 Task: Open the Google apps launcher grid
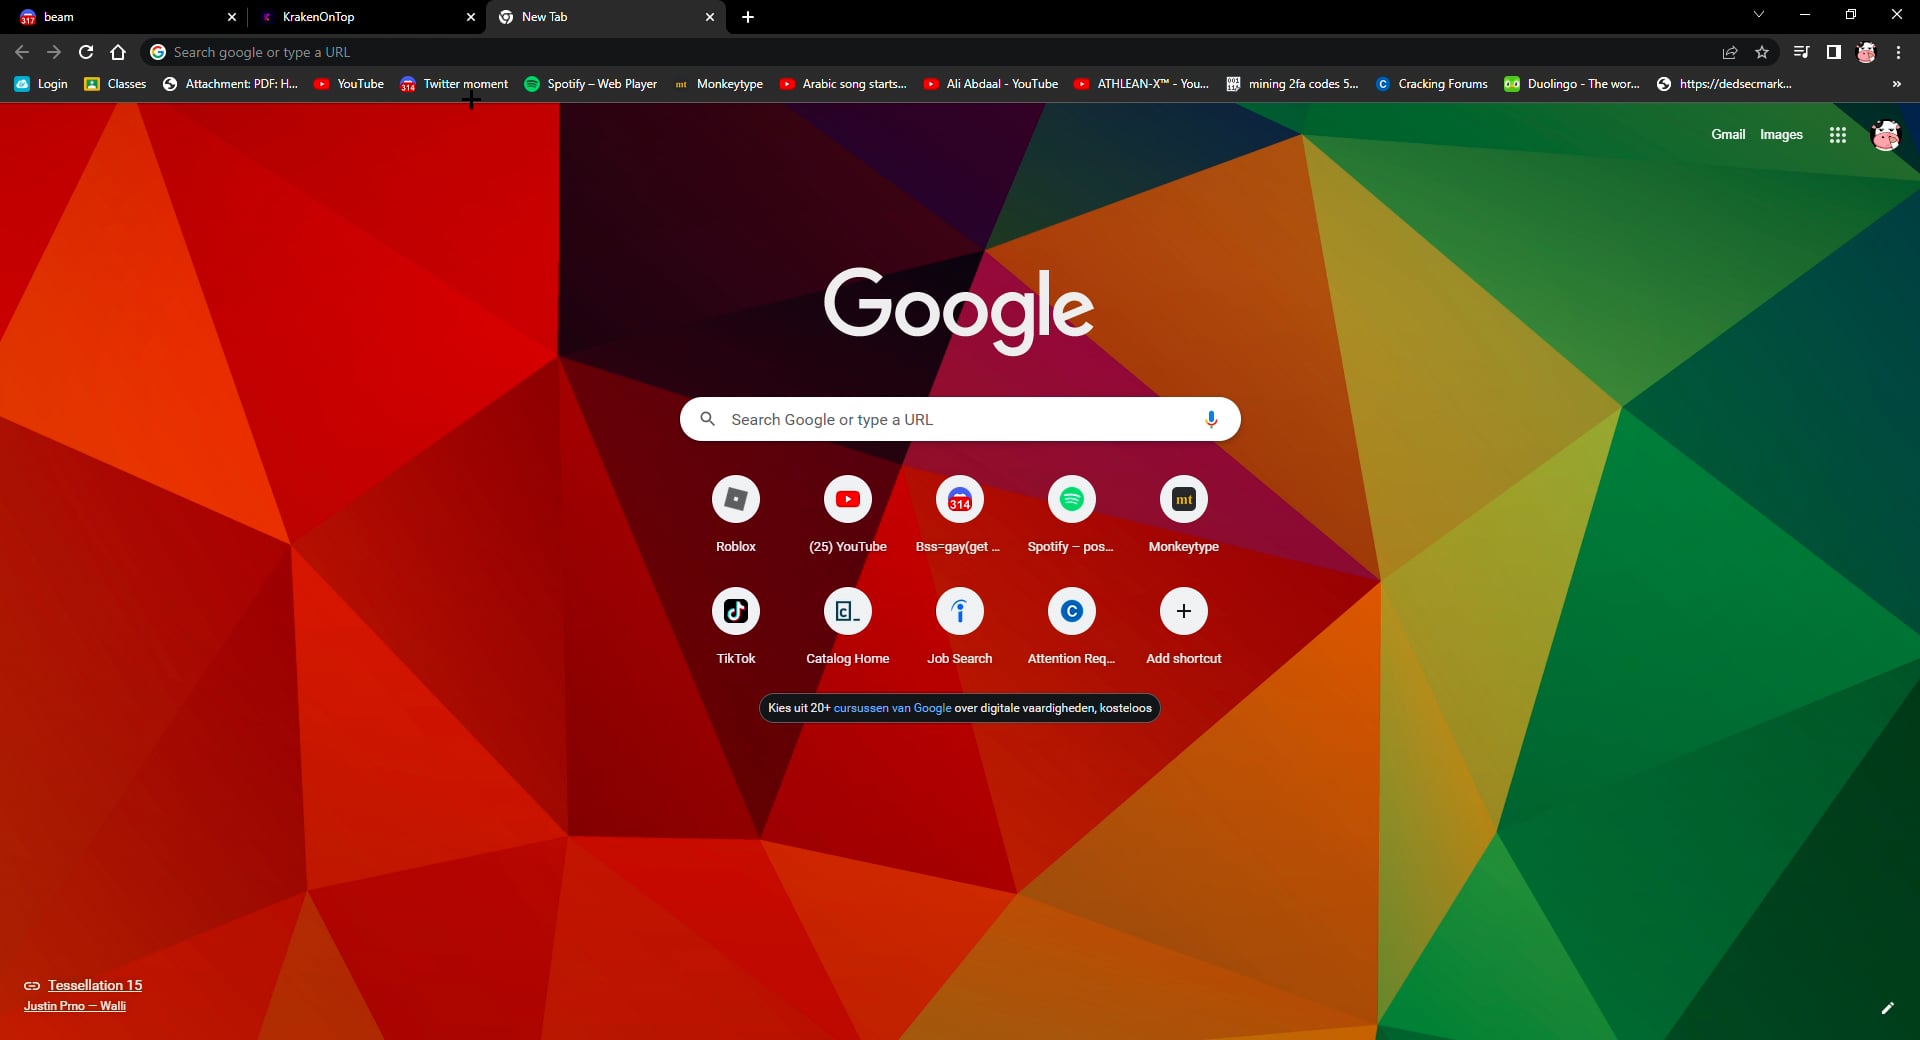point(1837,134)
